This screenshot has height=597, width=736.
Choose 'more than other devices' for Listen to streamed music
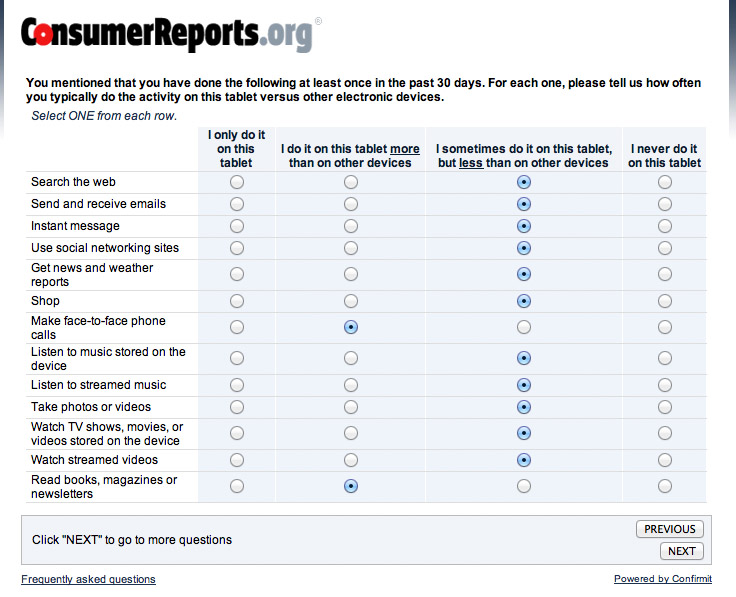[351, 385]
